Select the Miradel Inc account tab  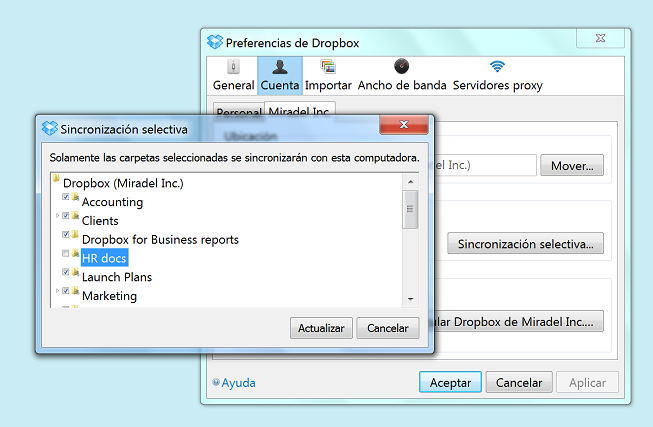point(299,109)
